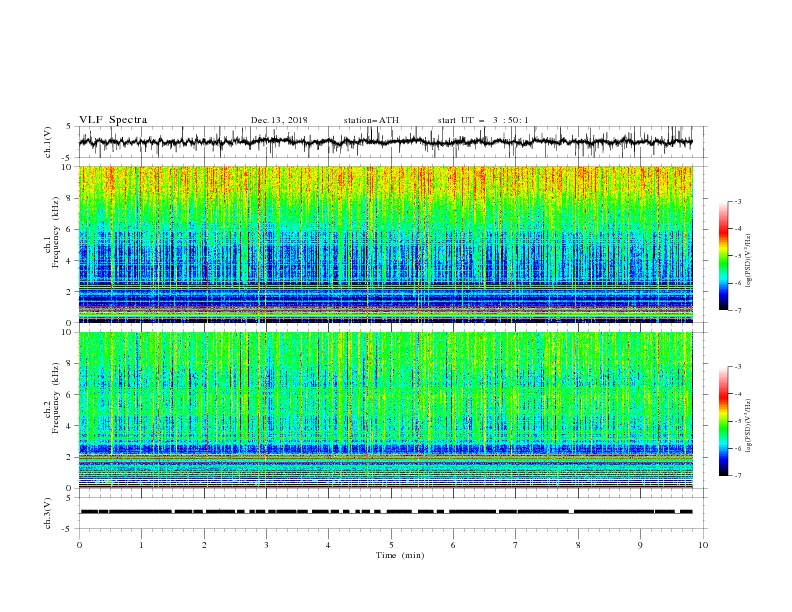
Task: Click the "-5" tick on ch.1(V) axis
Action: (x=68, y=158)
